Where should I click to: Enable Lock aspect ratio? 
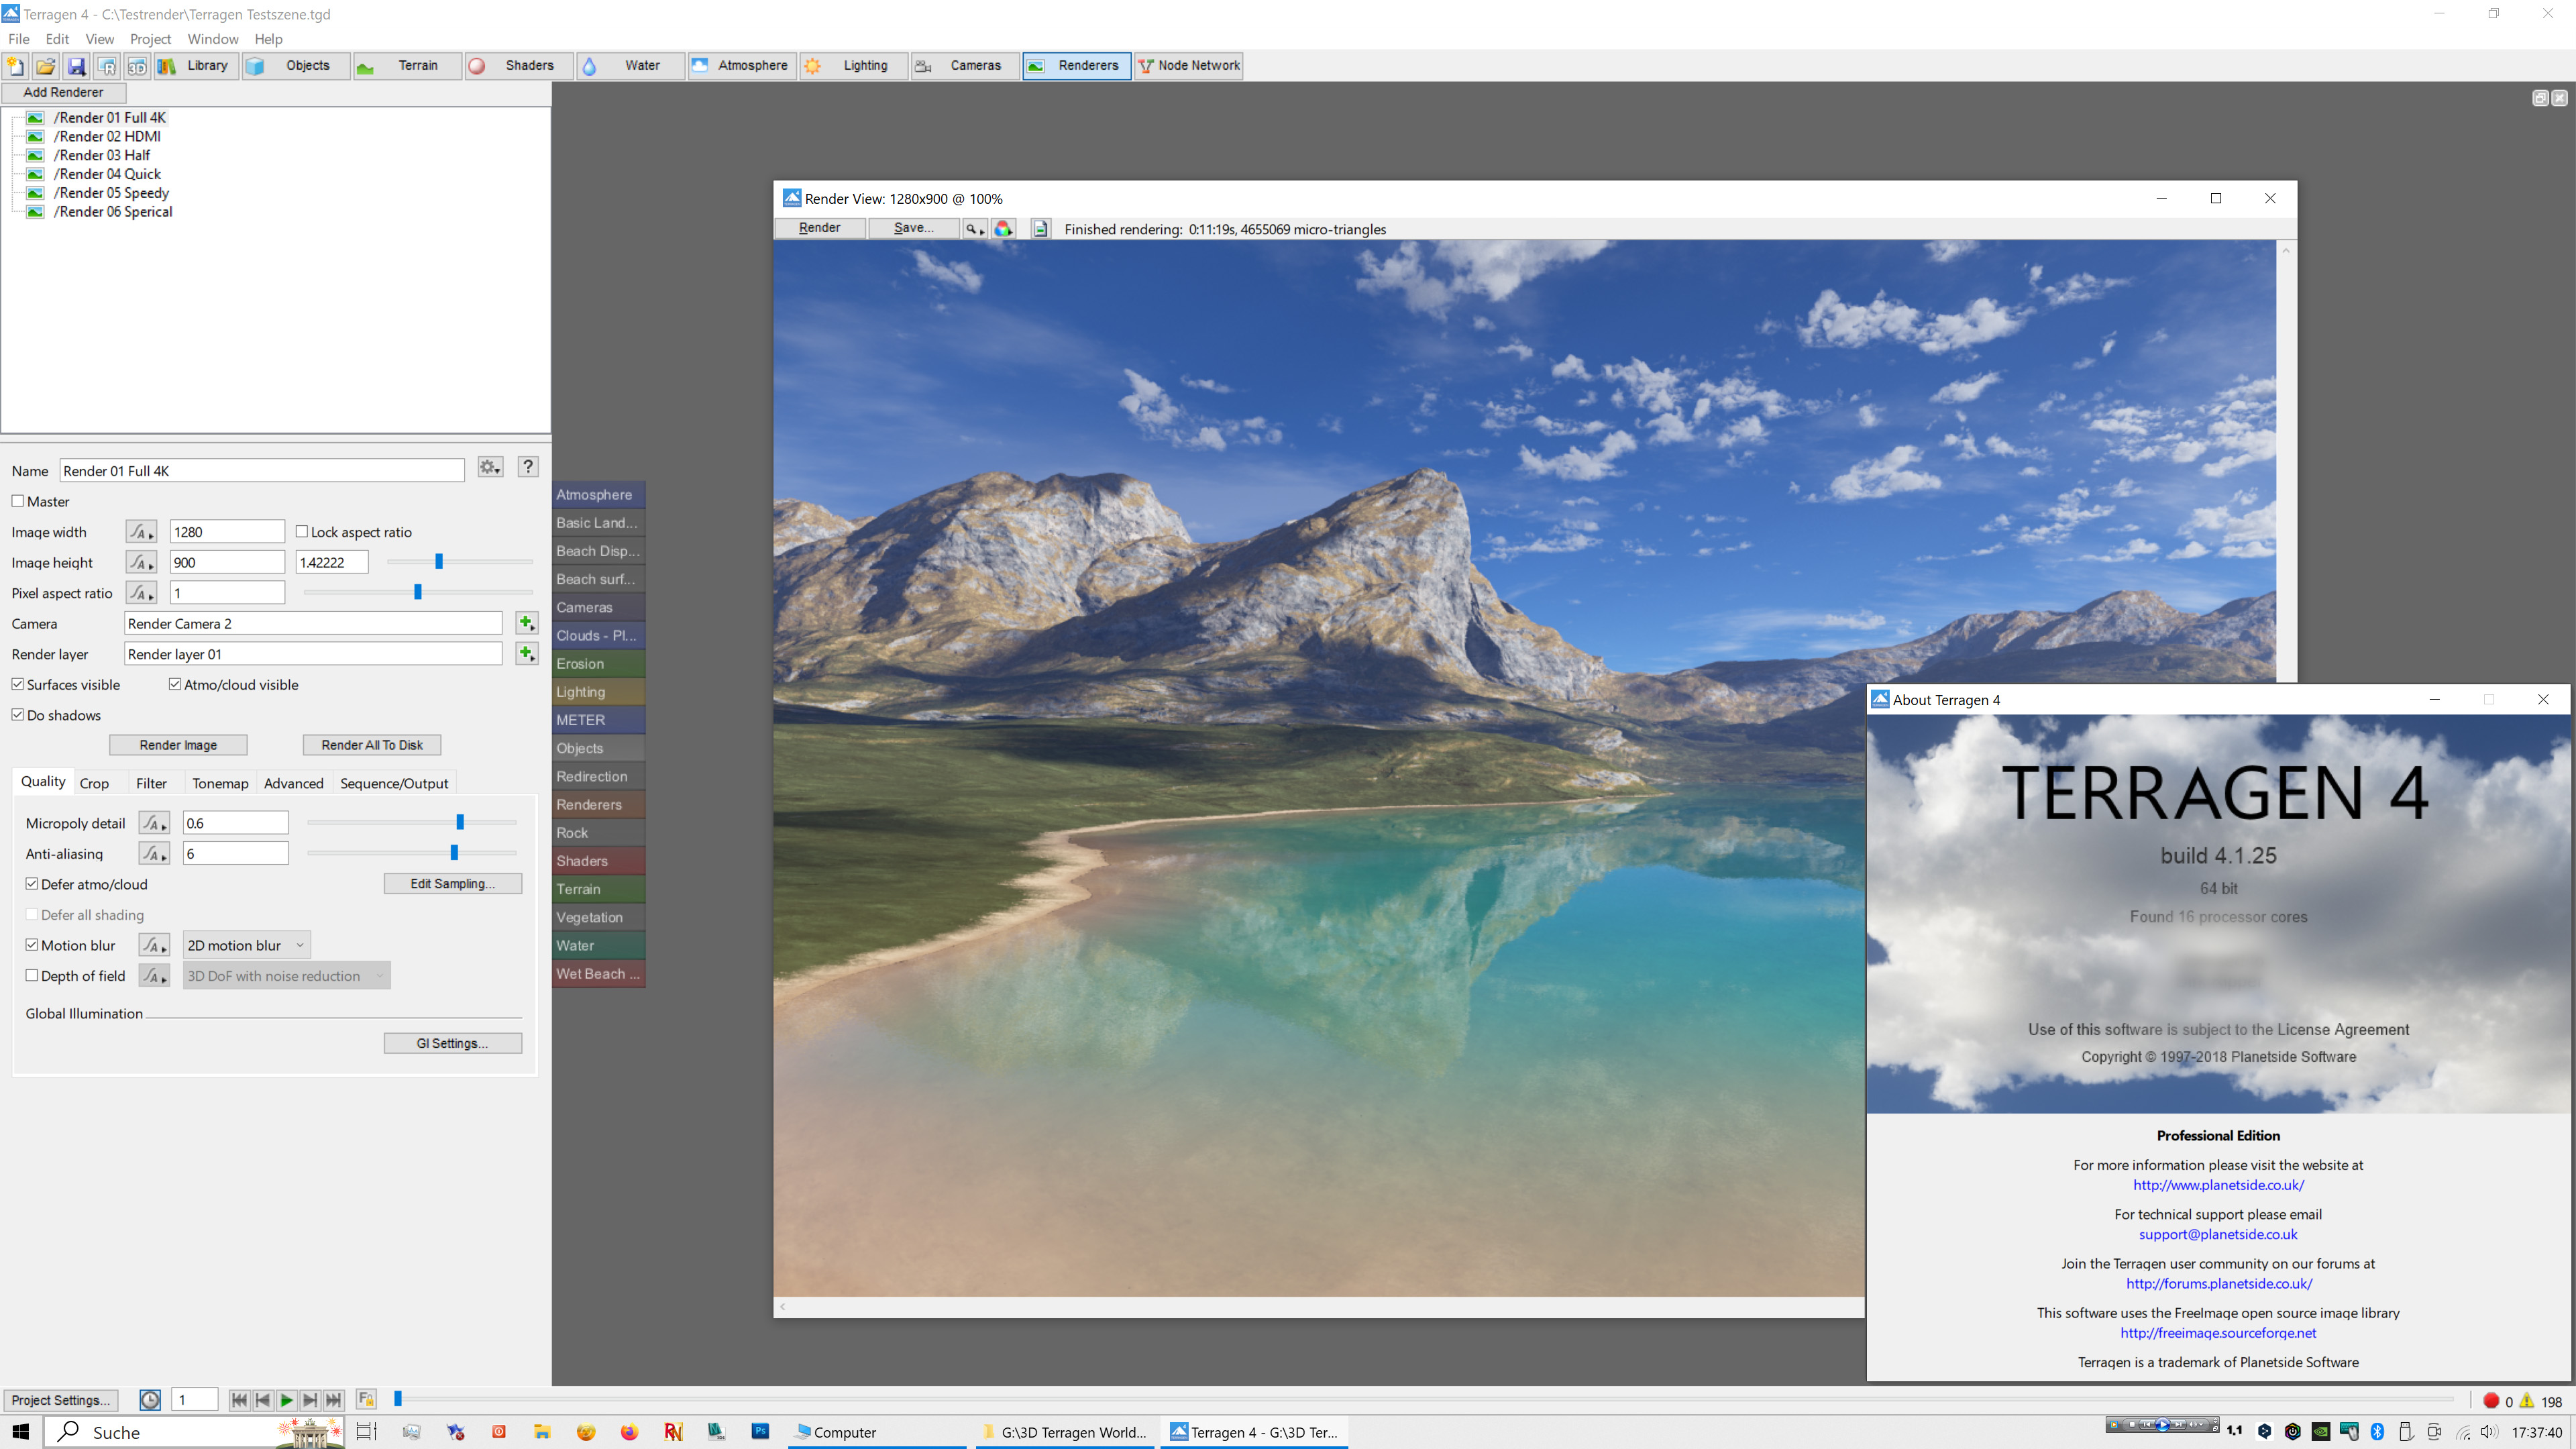pyautogui.click(x=301, y=532)
